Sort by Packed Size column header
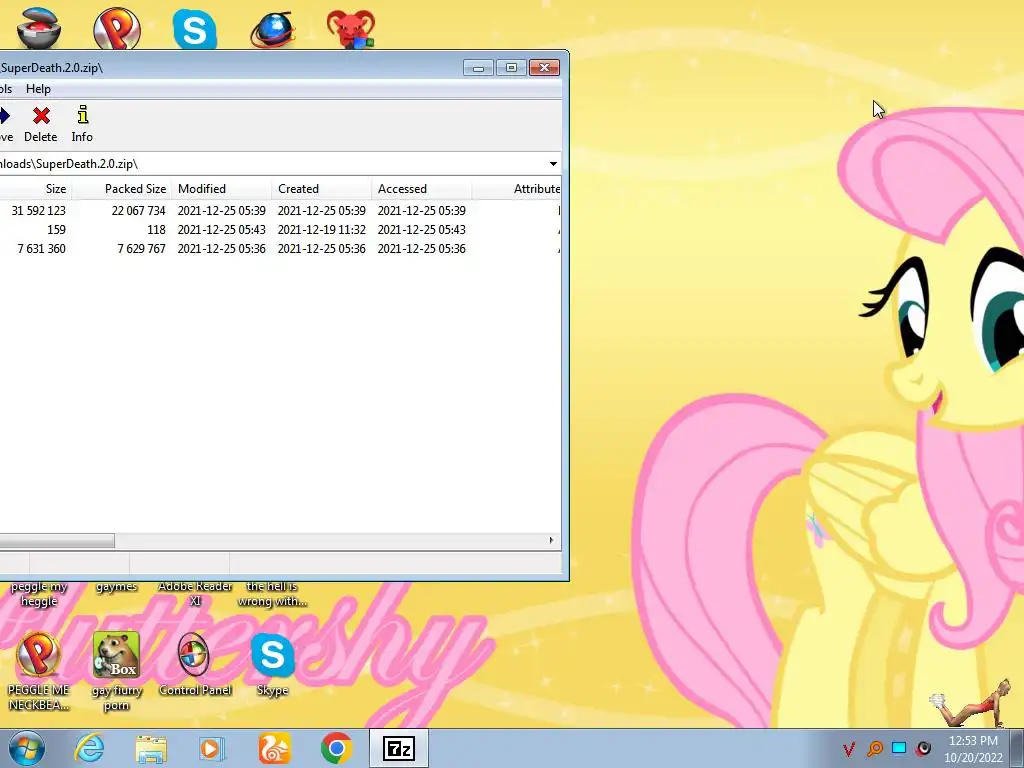 pos(121,189)
